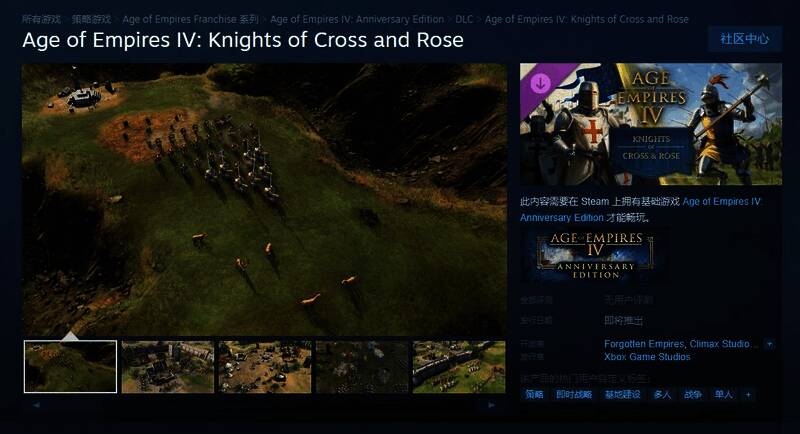Select the DLC breadcrumb link
This screenshot has width=800, height=434.
tap(464, 19)
